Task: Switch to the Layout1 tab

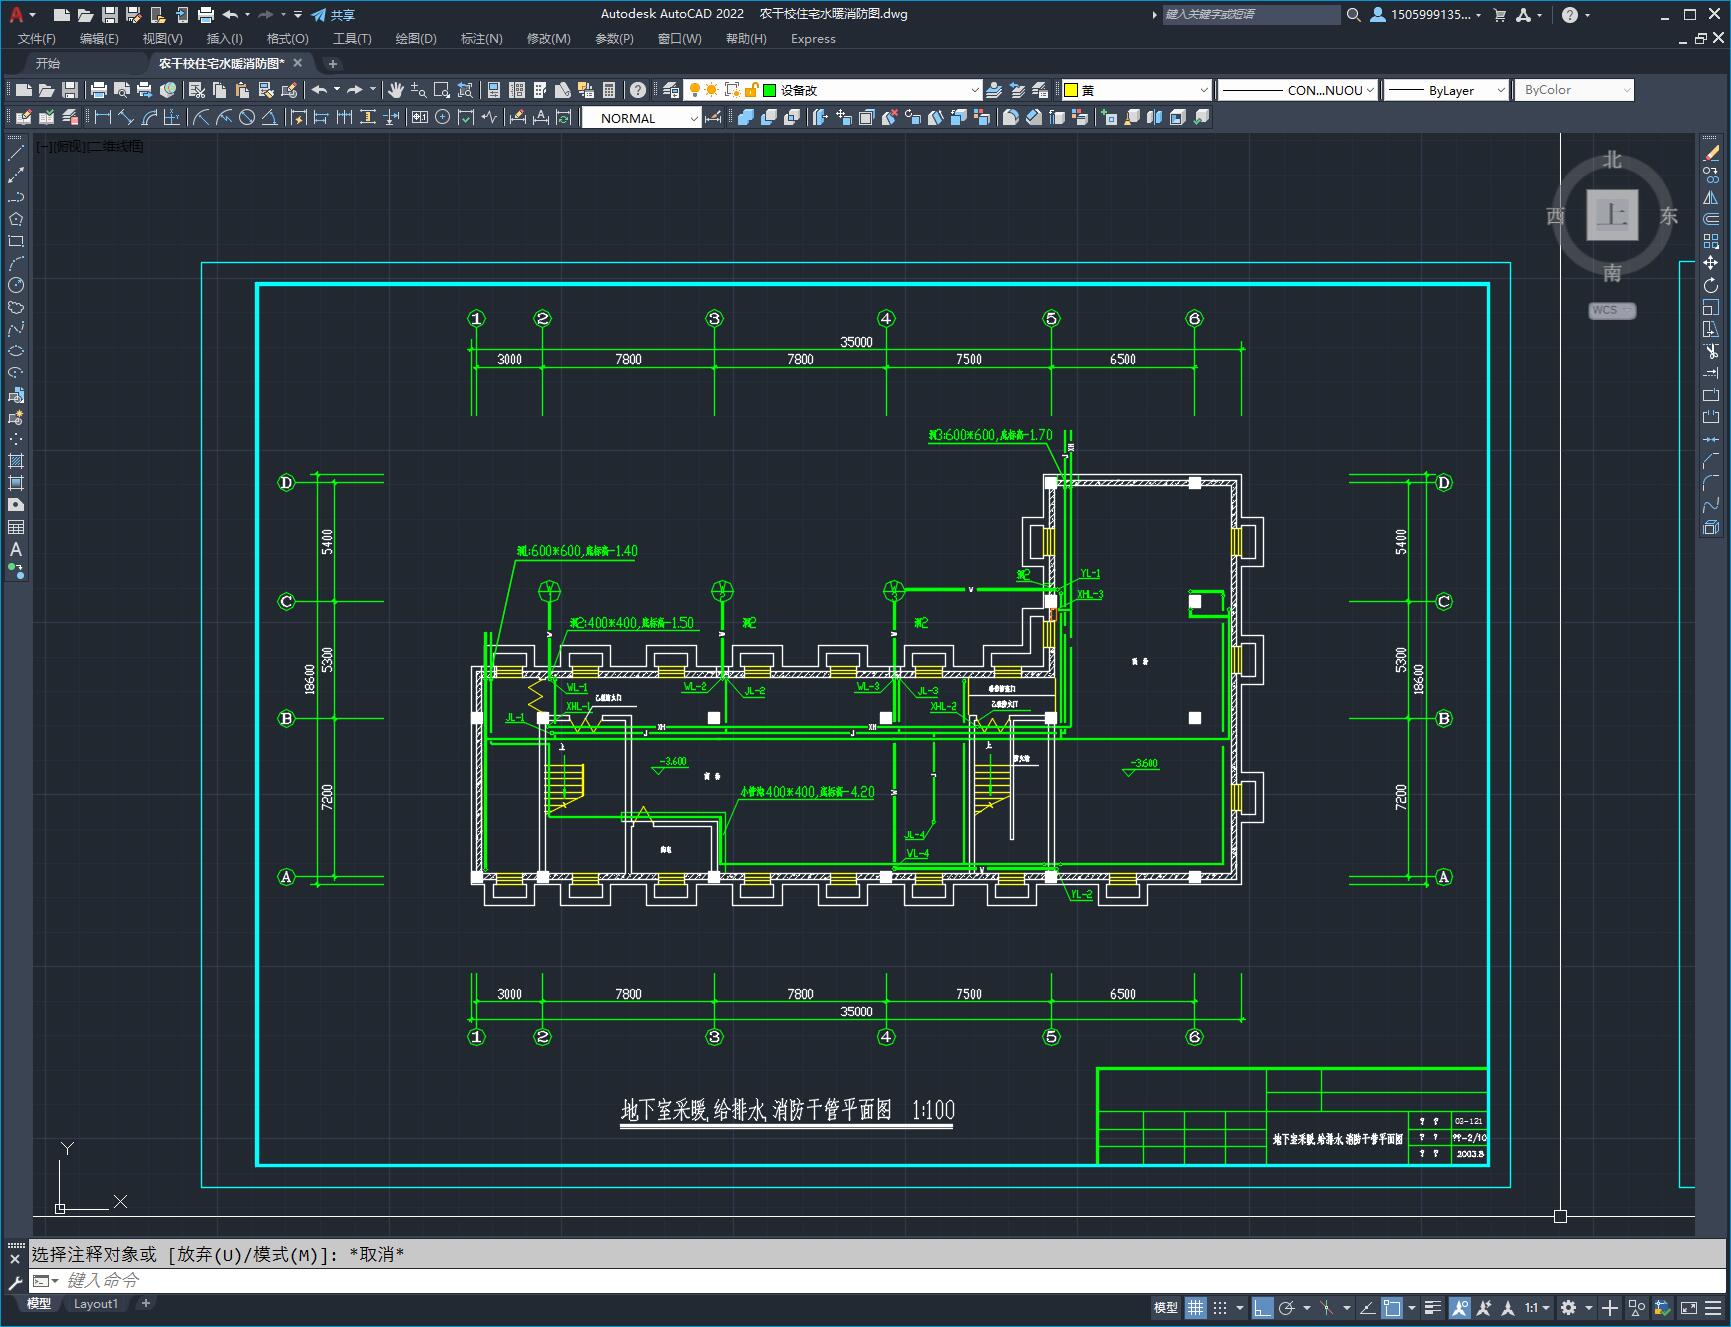Action: tap(96, 1303)
